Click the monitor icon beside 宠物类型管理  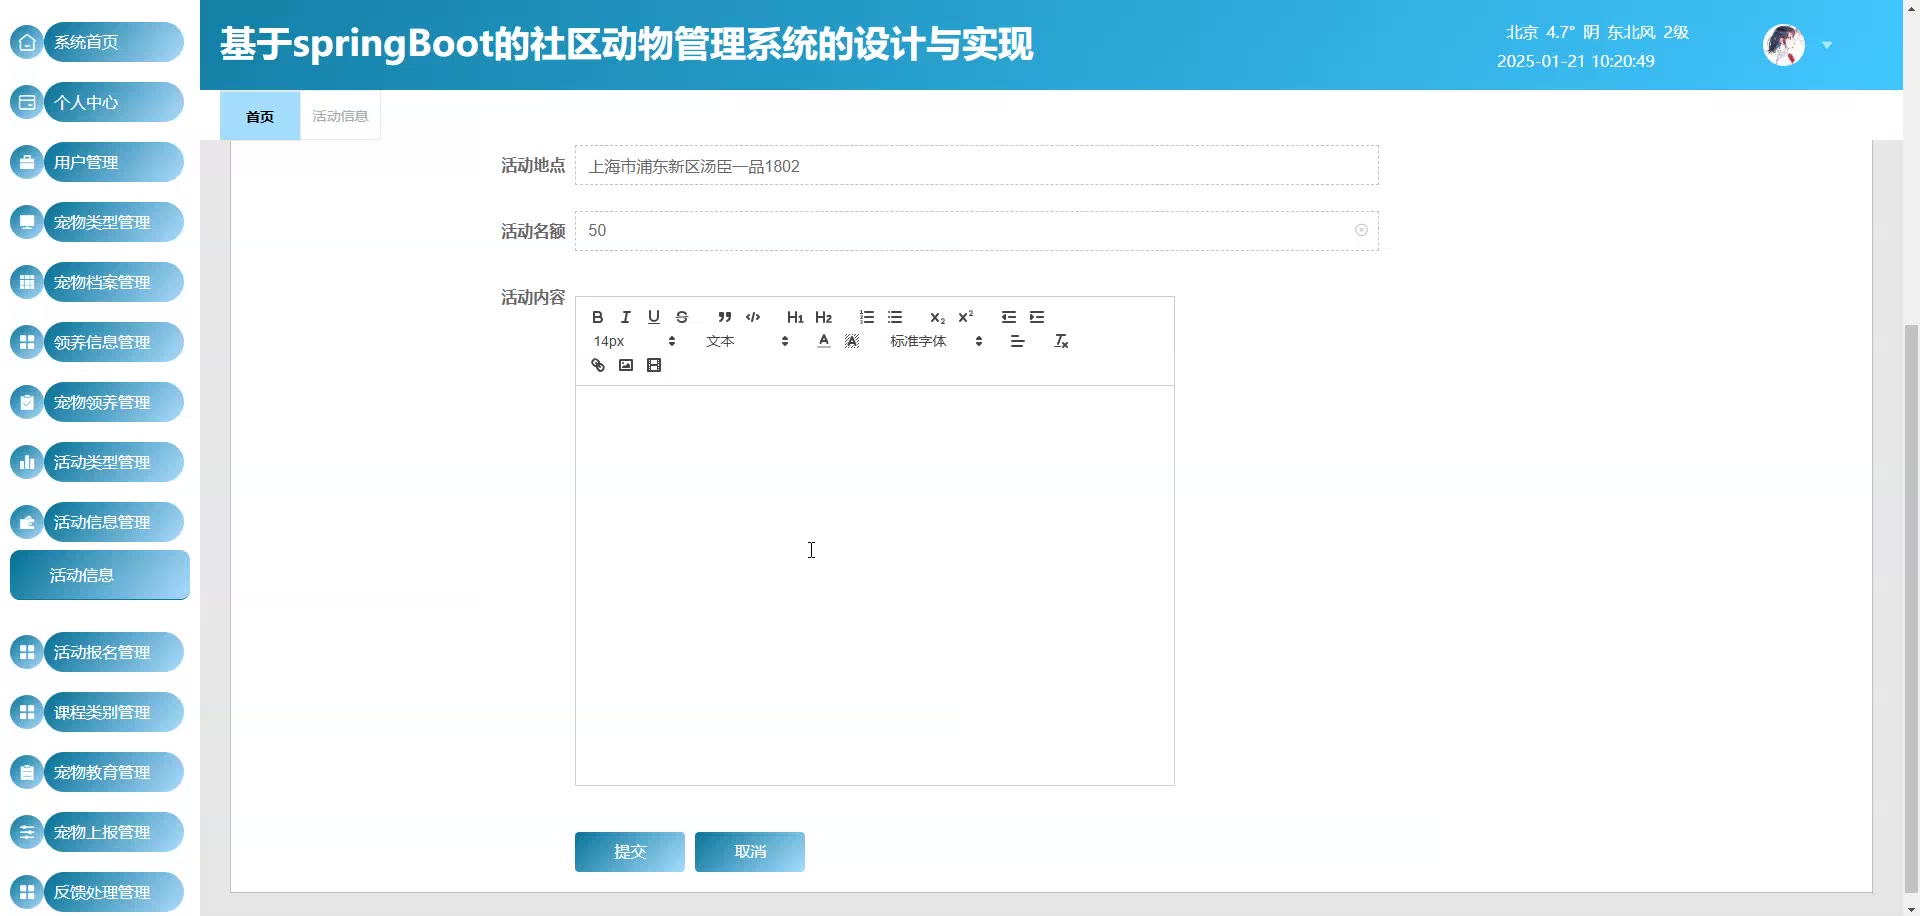pyautogui.click(x=27, y=222)
